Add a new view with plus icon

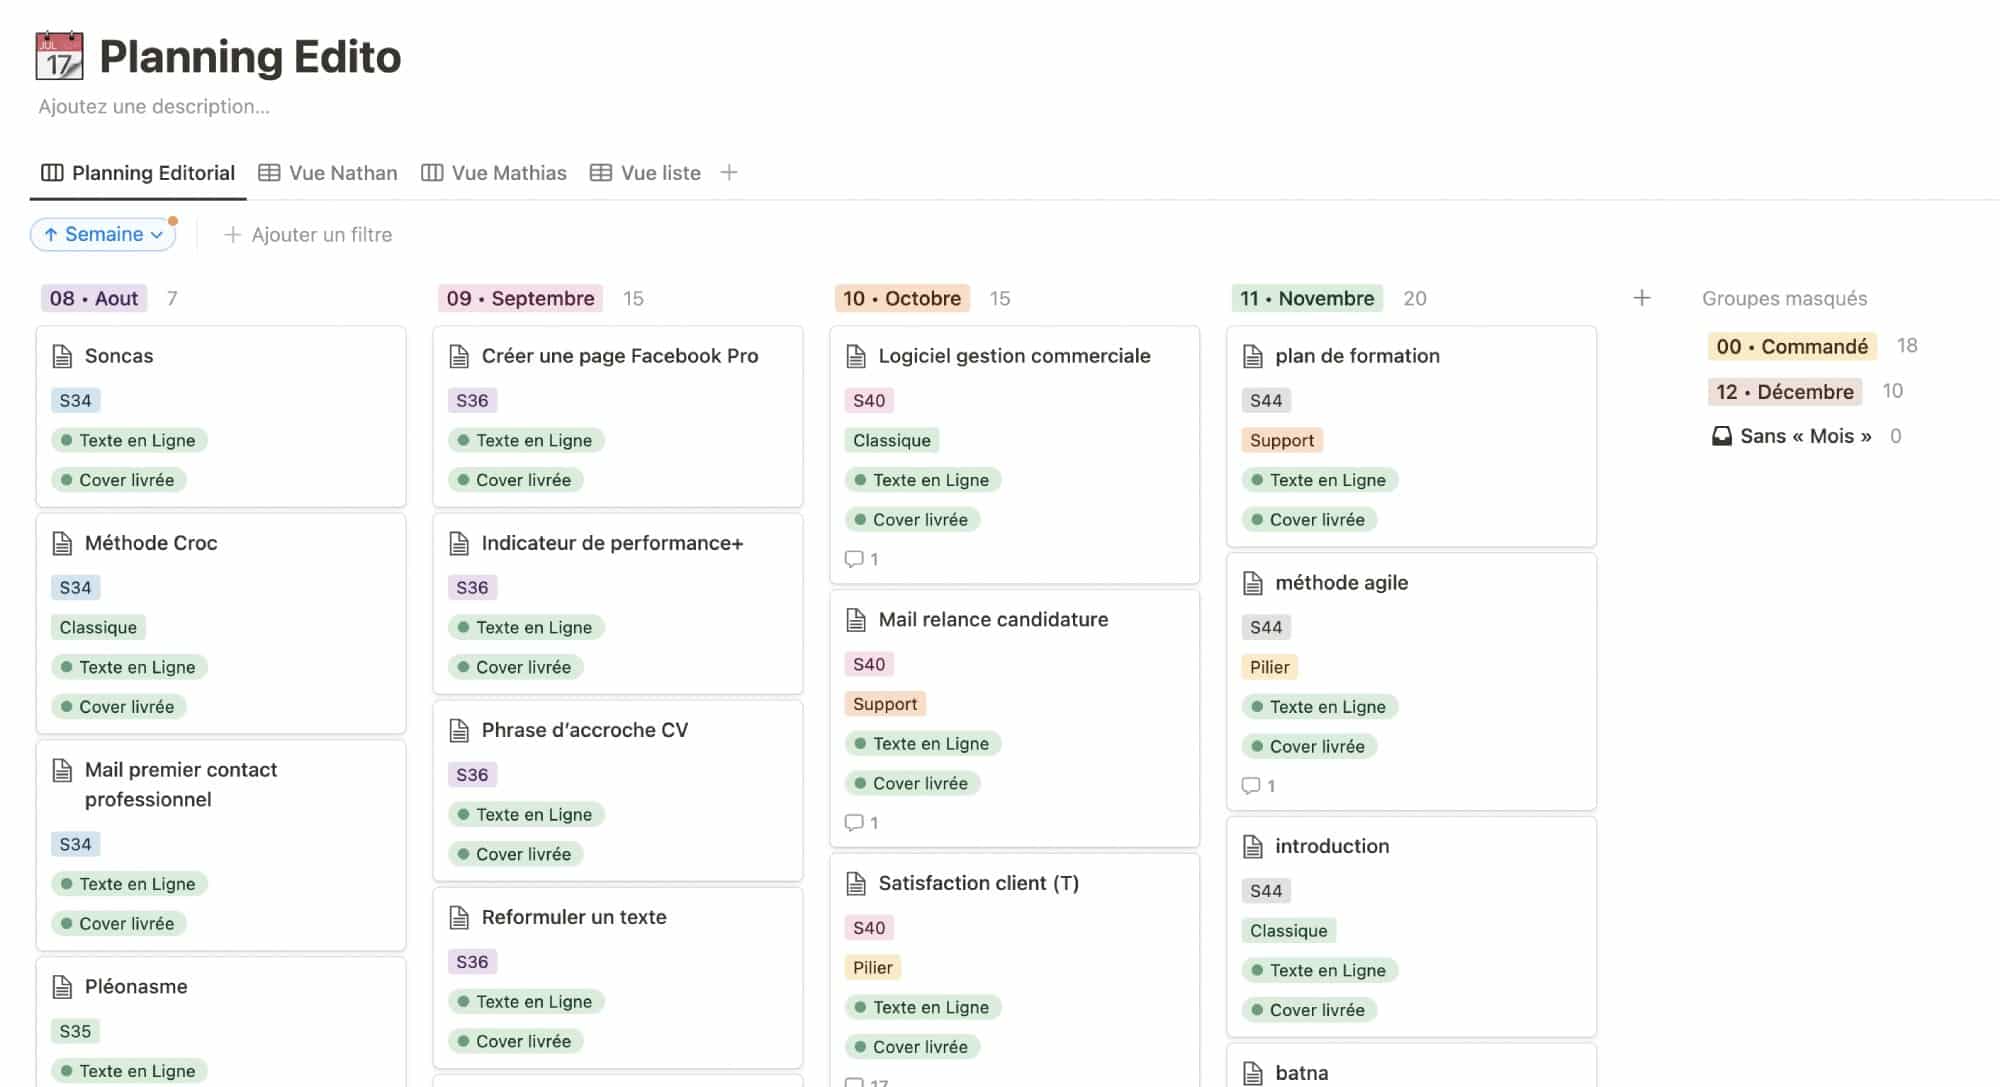tap(729, 173)
